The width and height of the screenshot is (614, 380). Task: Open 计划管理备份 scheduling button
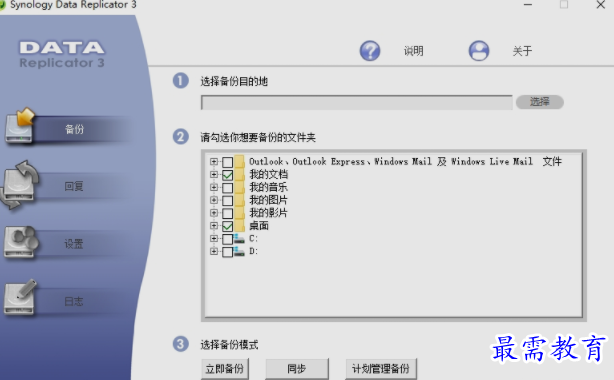(381, 369)
